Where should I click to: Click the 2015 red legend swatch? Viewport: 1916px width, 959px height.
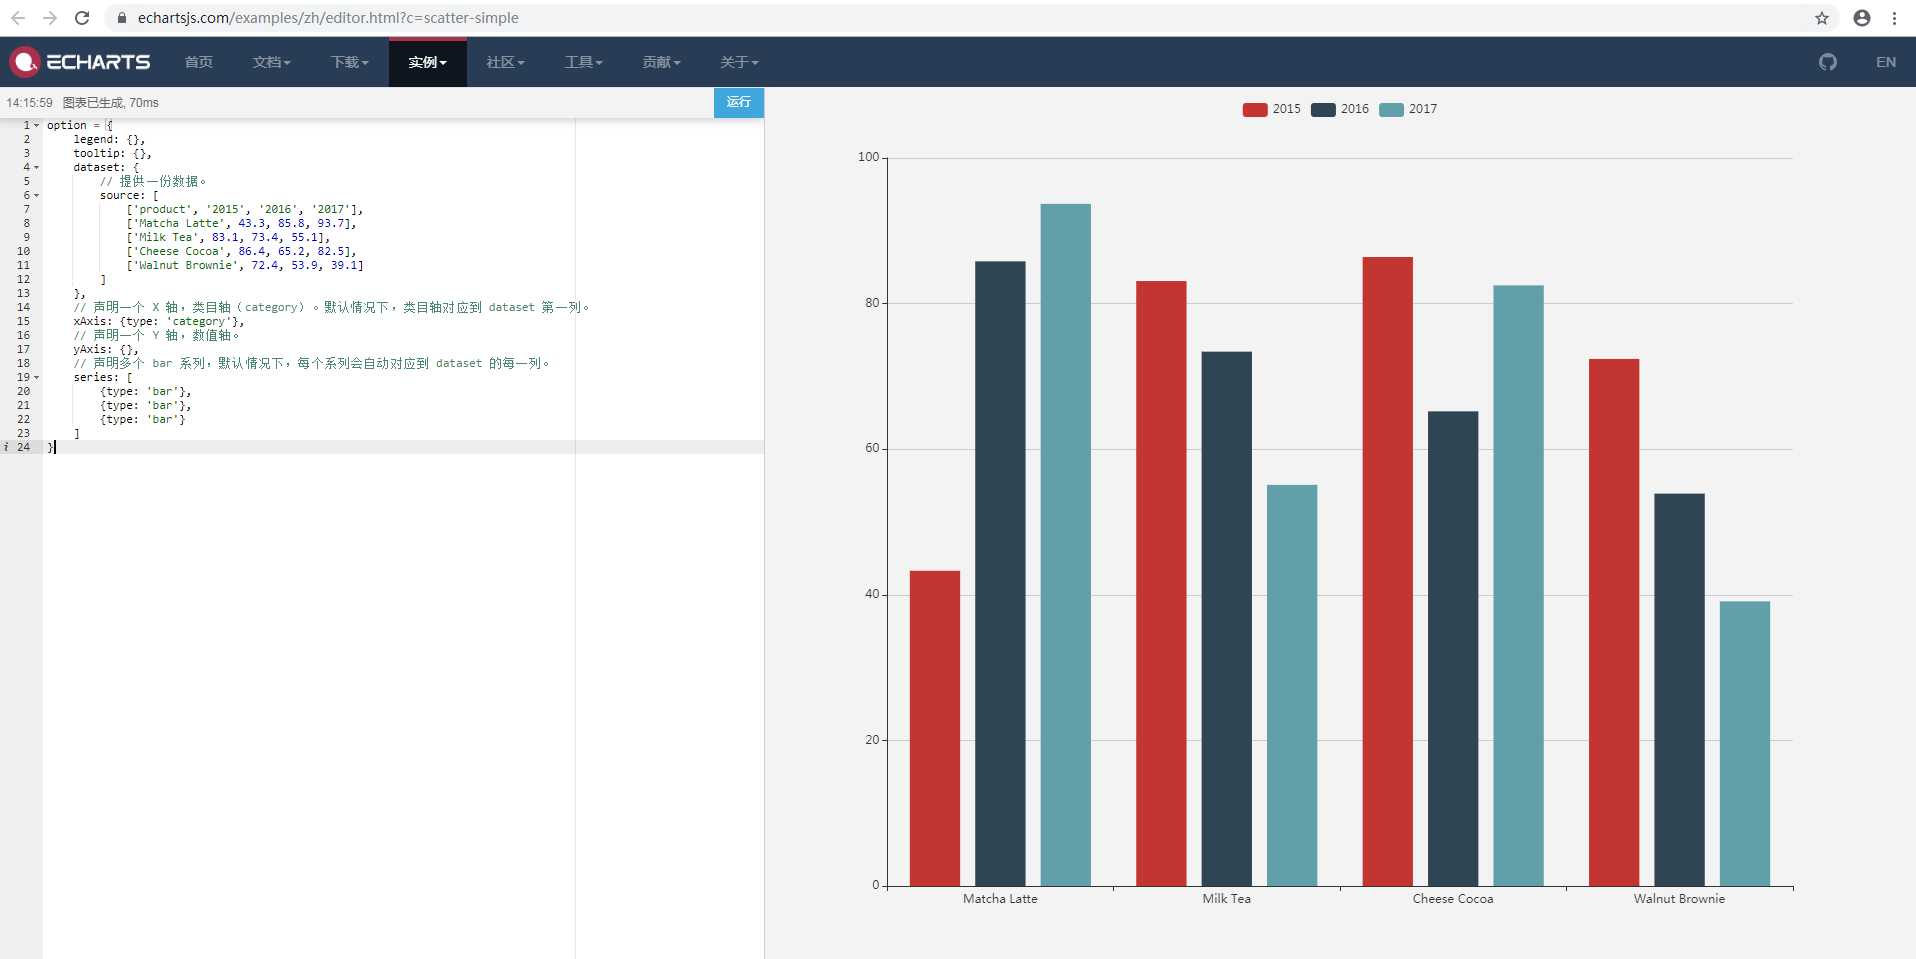point(1255,110)
